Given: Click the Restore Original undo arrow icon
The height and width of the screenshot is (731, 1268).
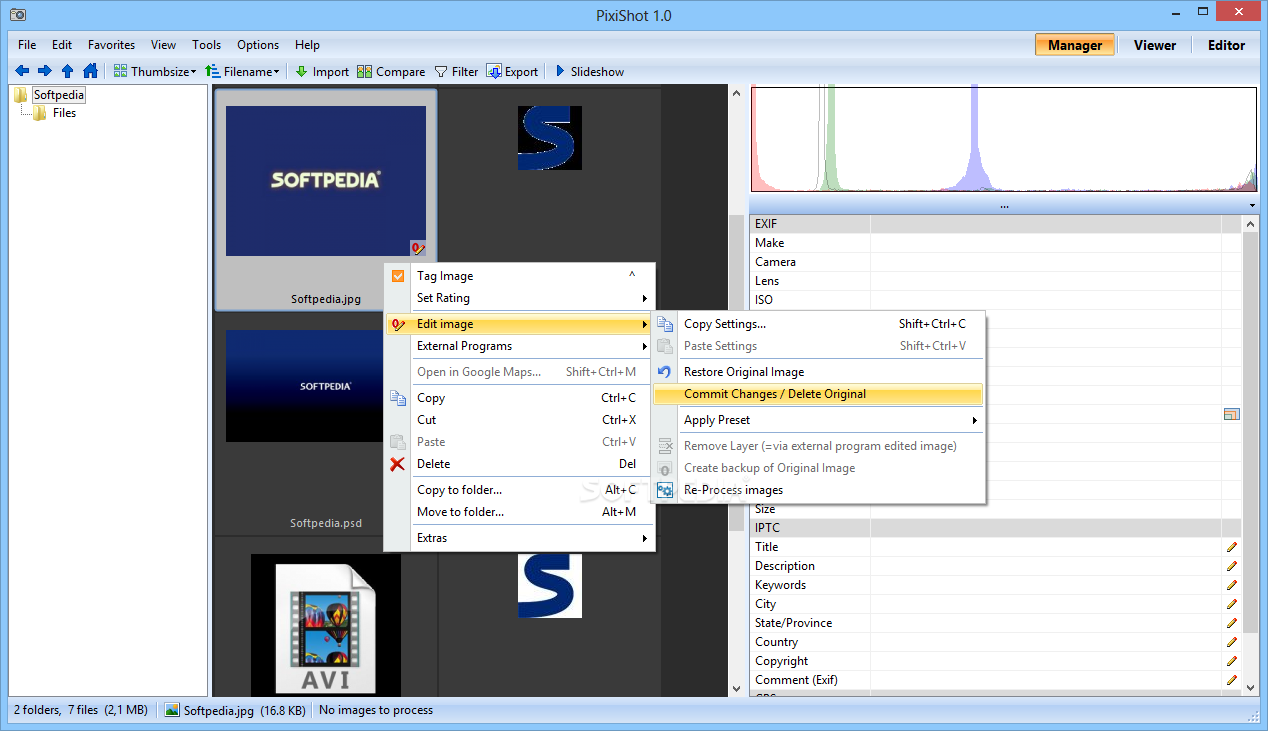Looking at the screenshot, I should (x=665, y=372).
